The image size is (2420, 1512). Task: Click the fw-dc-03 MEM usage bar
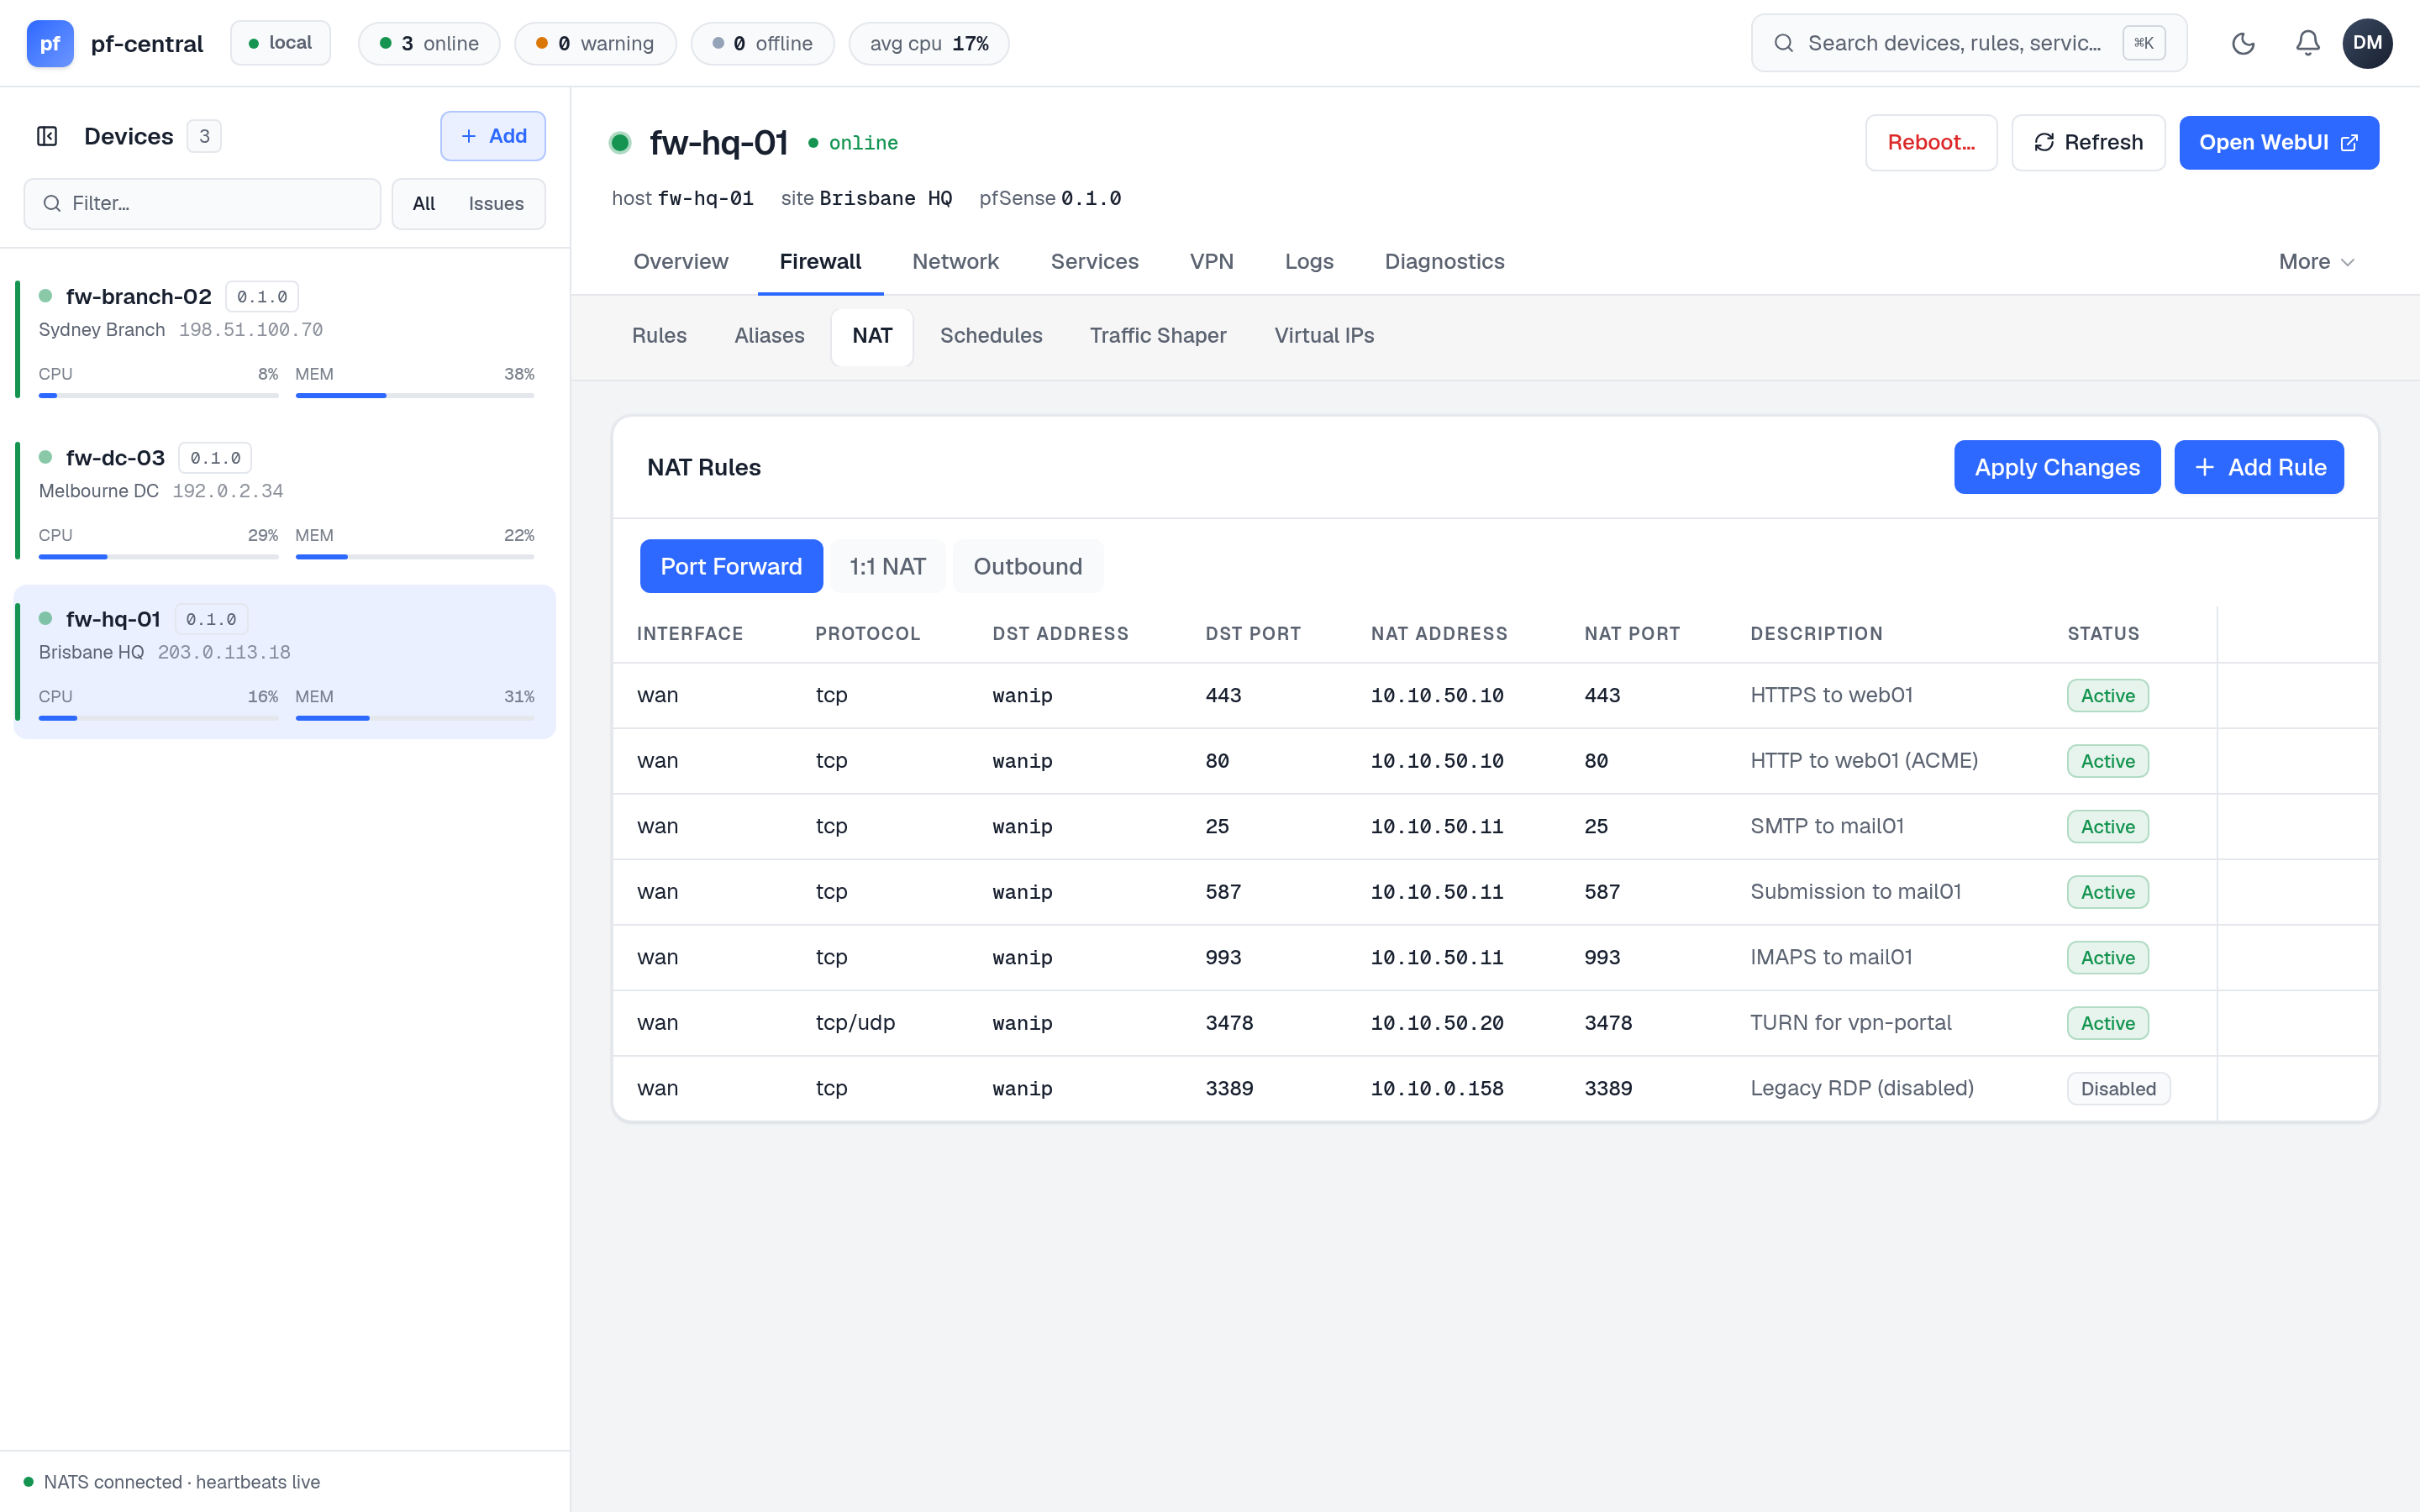[x=415, y=557]
